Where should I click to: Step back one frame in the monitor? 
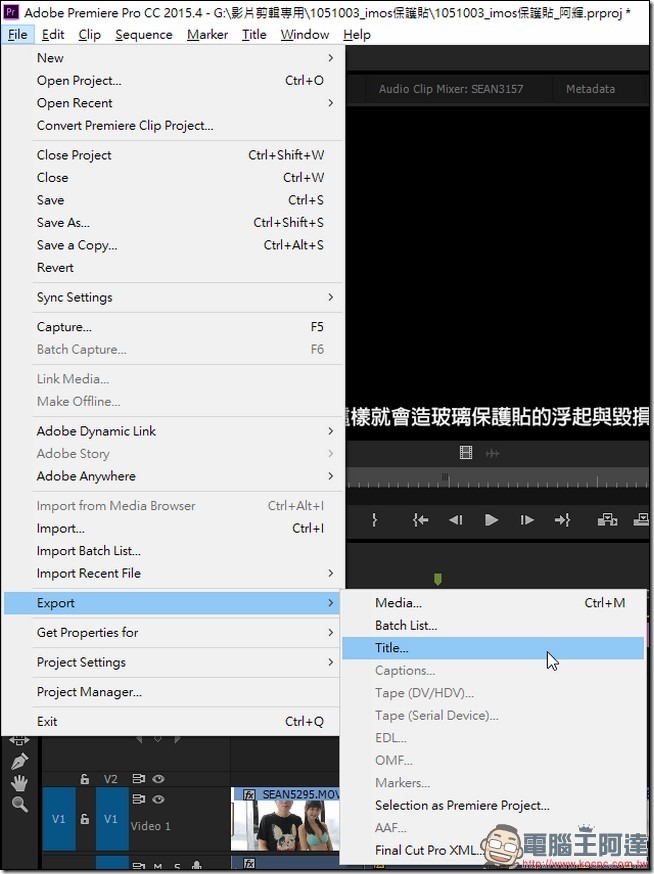[456, 520]
